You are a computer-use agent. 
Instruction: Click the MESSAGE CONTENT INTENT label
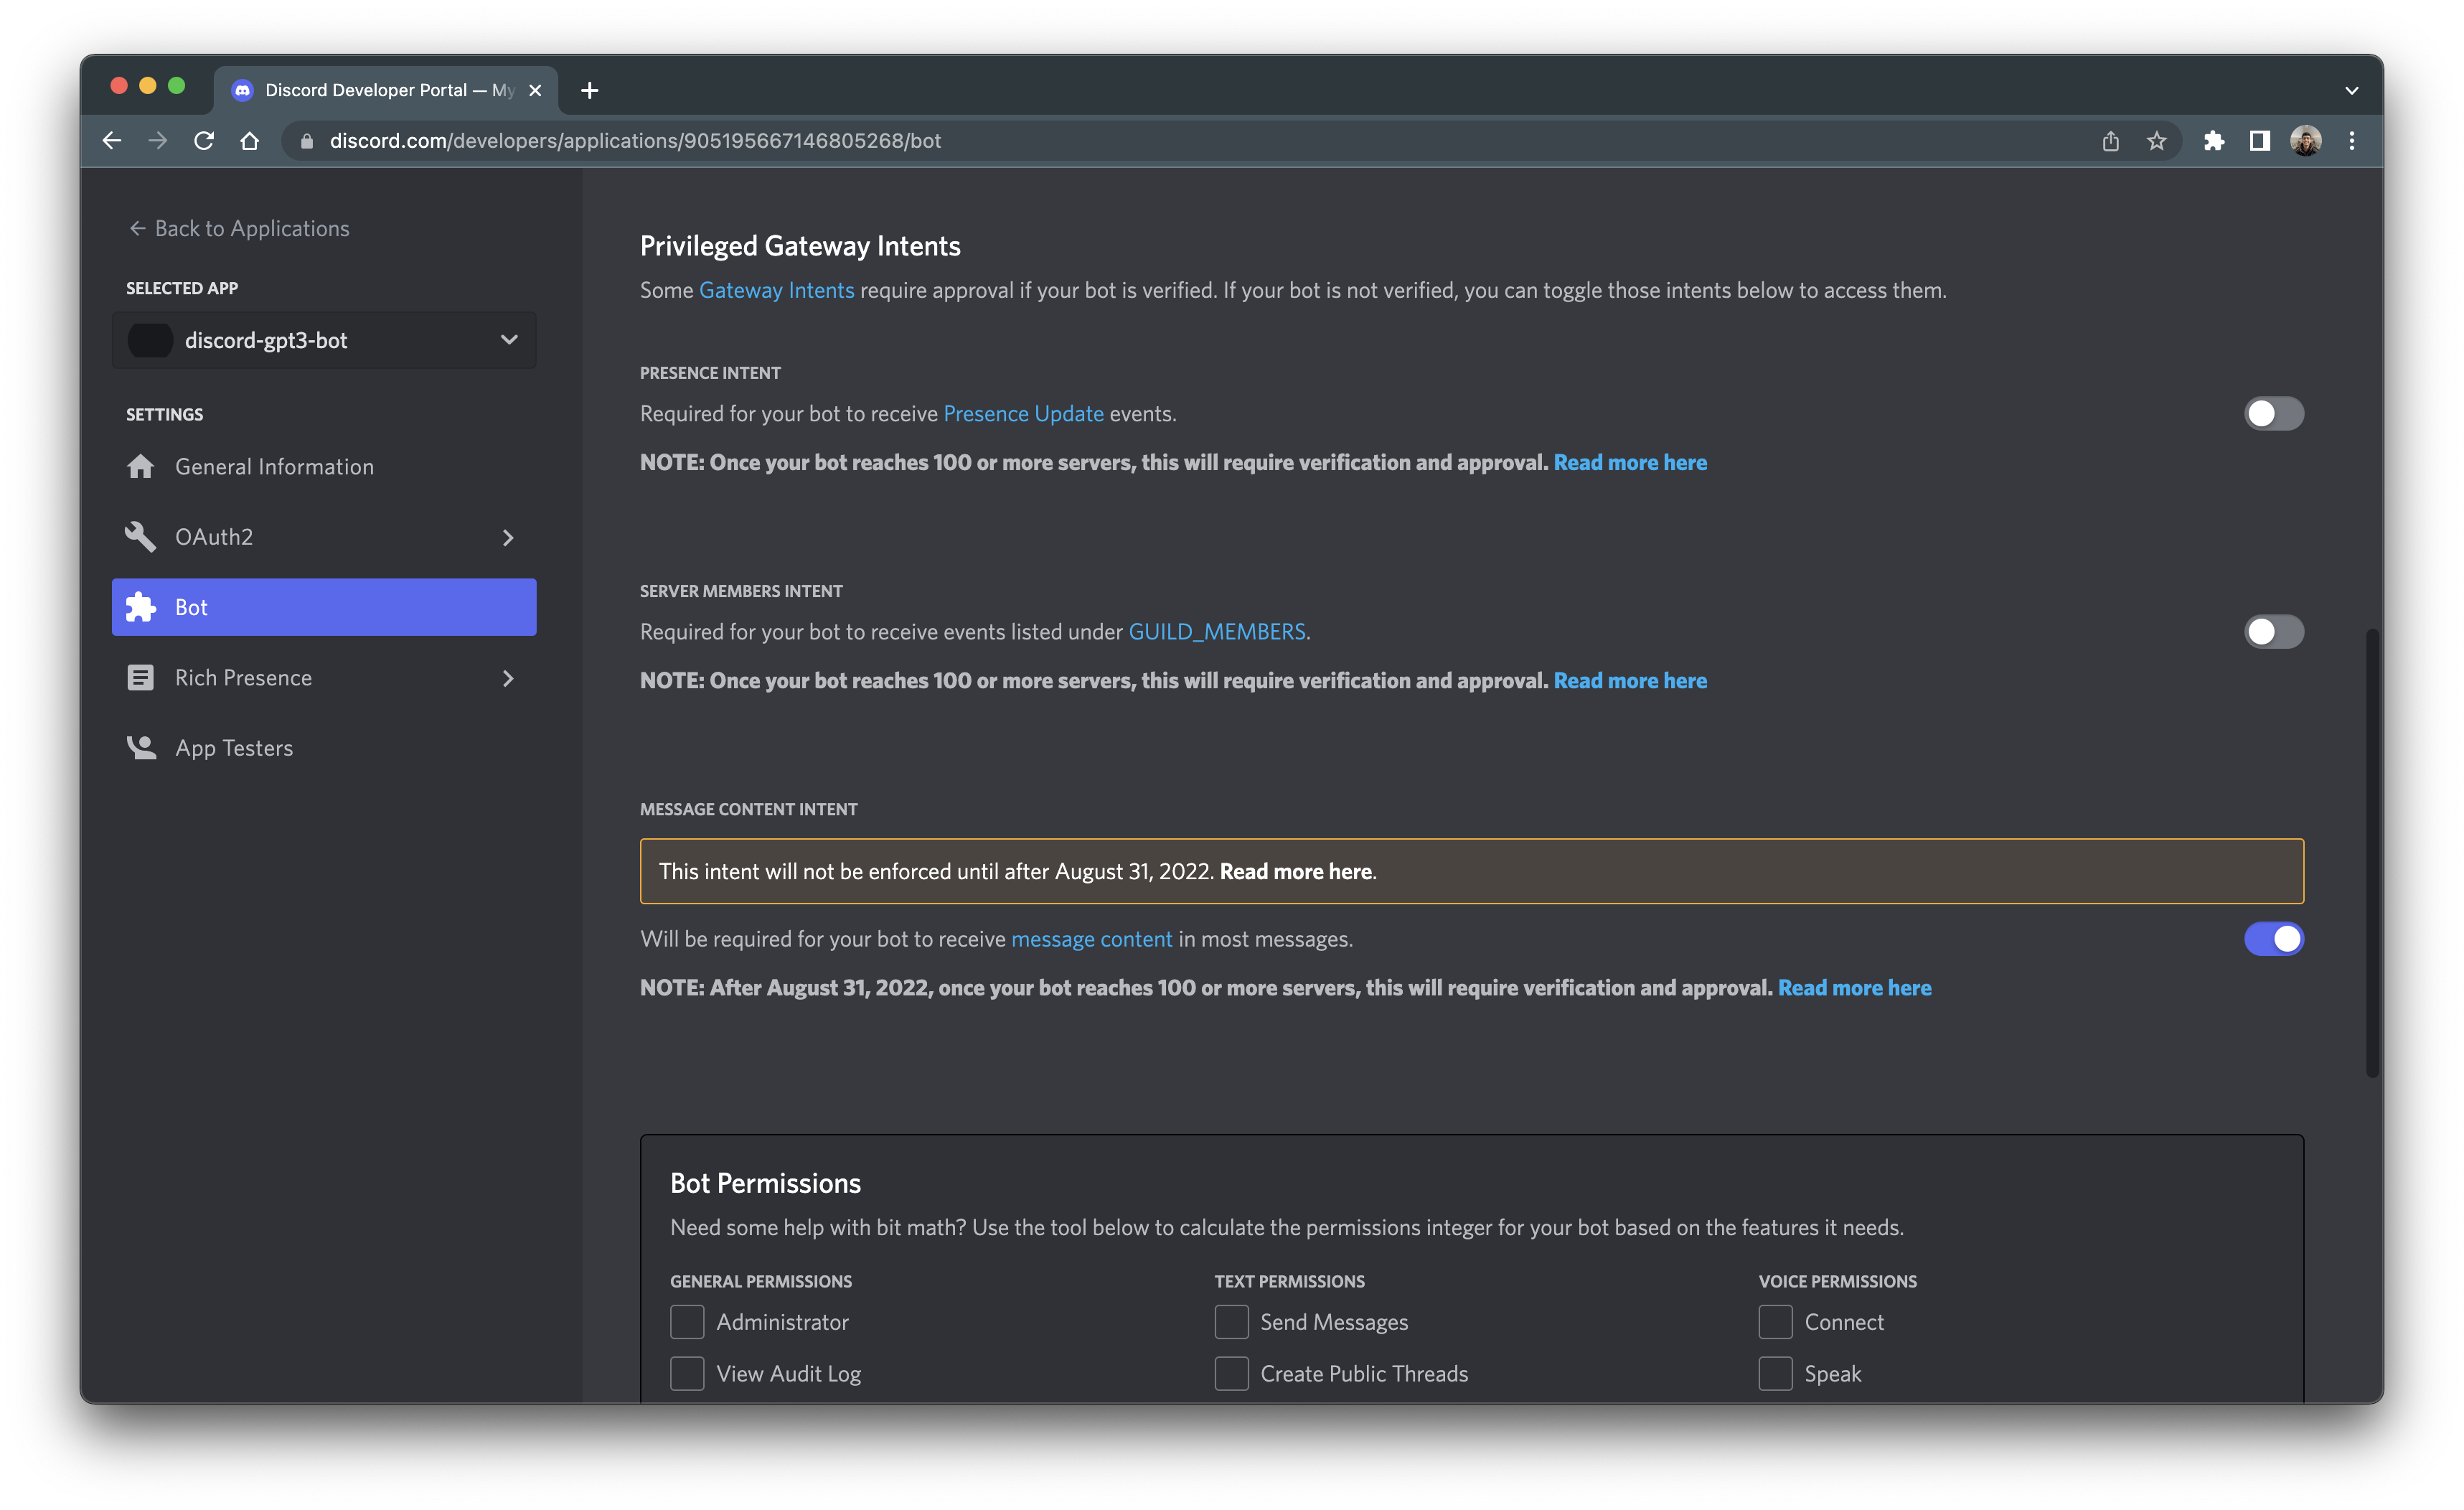748,809
